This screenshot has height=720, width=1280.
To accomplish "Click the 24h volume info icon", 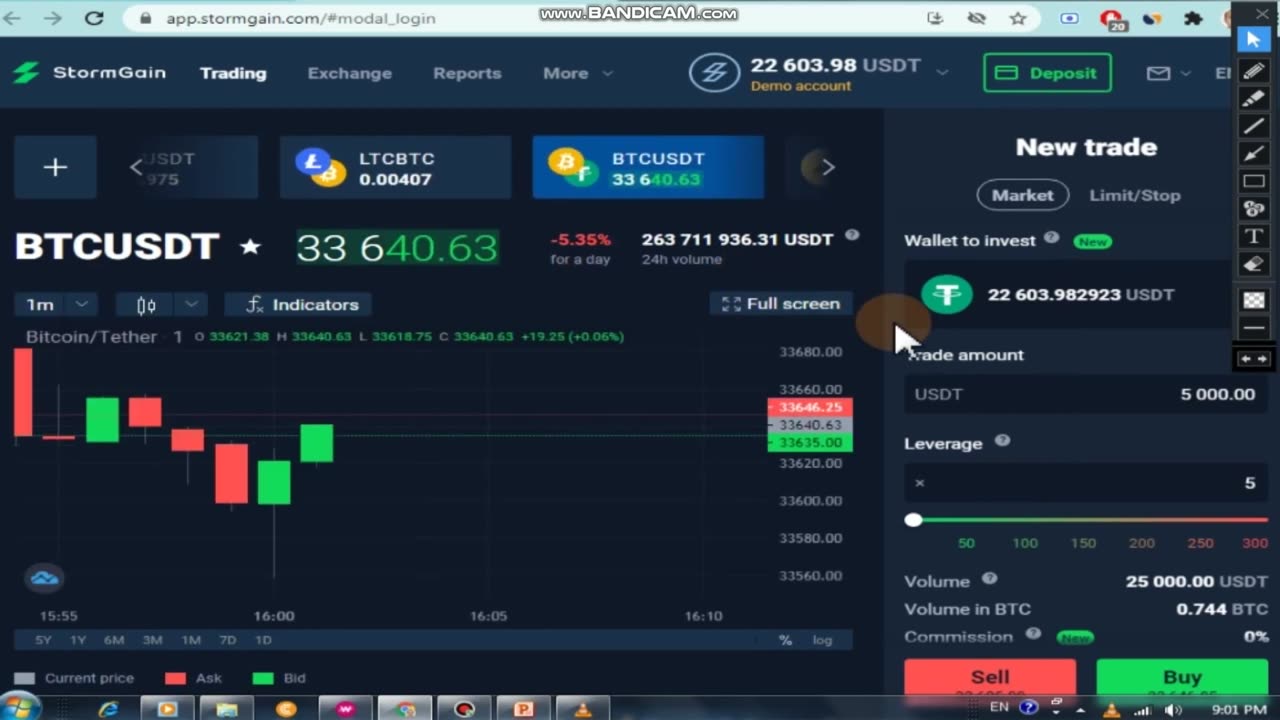I will 852,236.
